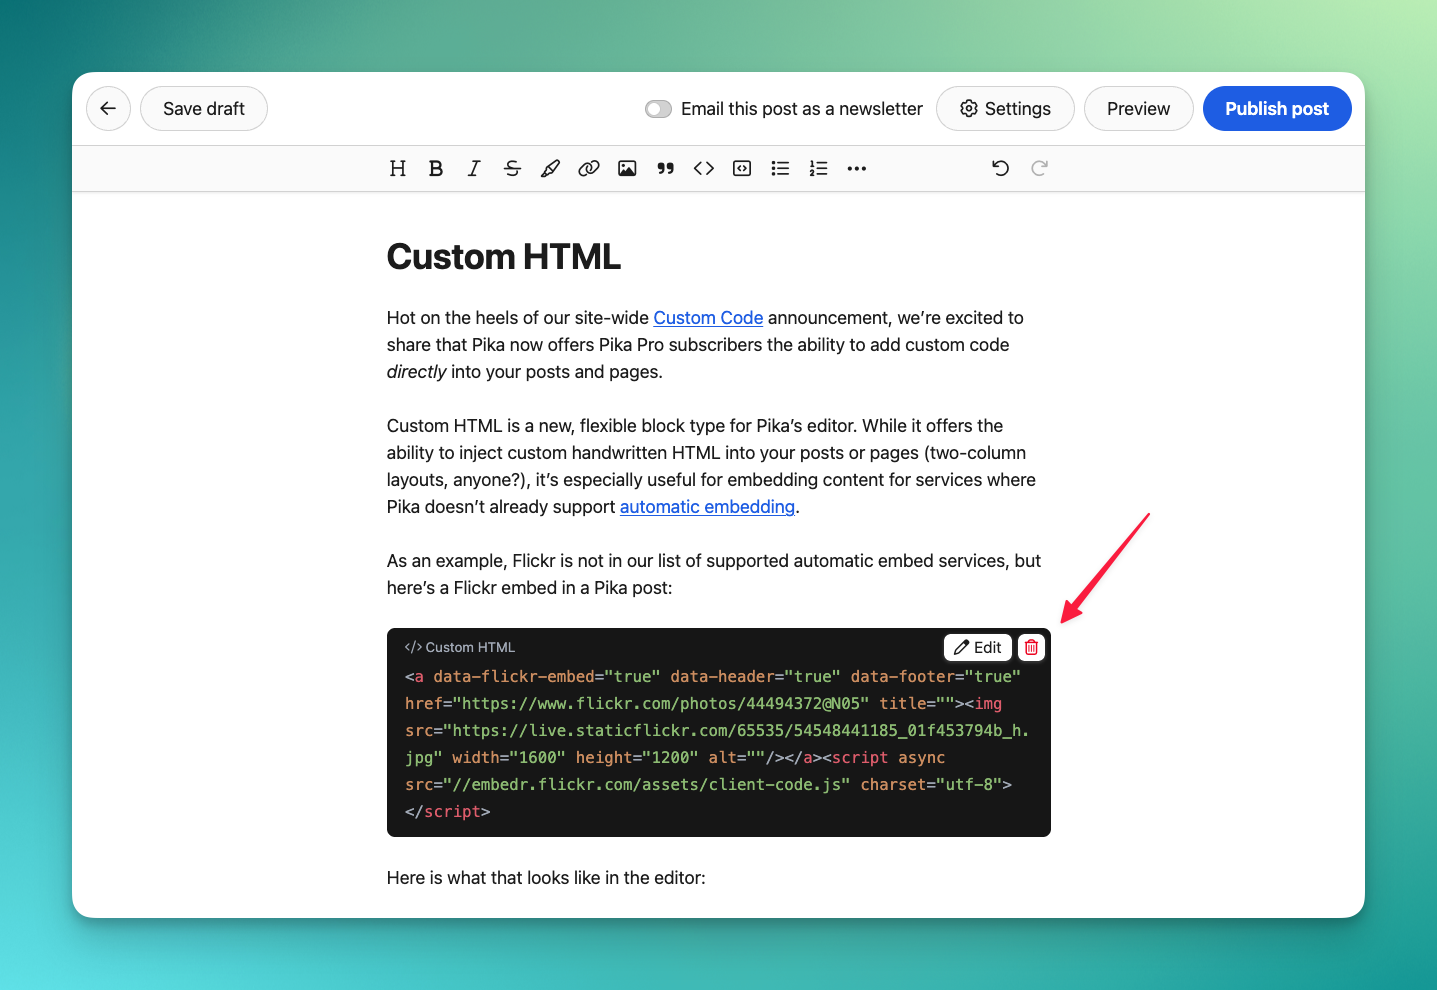Preview the post
This screenshot has width=1437, height=990.
tap(1138, 108)
